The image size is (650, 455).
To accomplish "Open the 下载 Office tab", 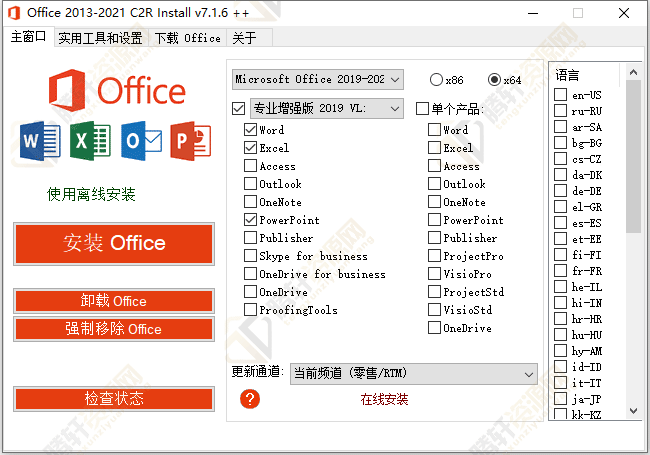I will (187, 38).
